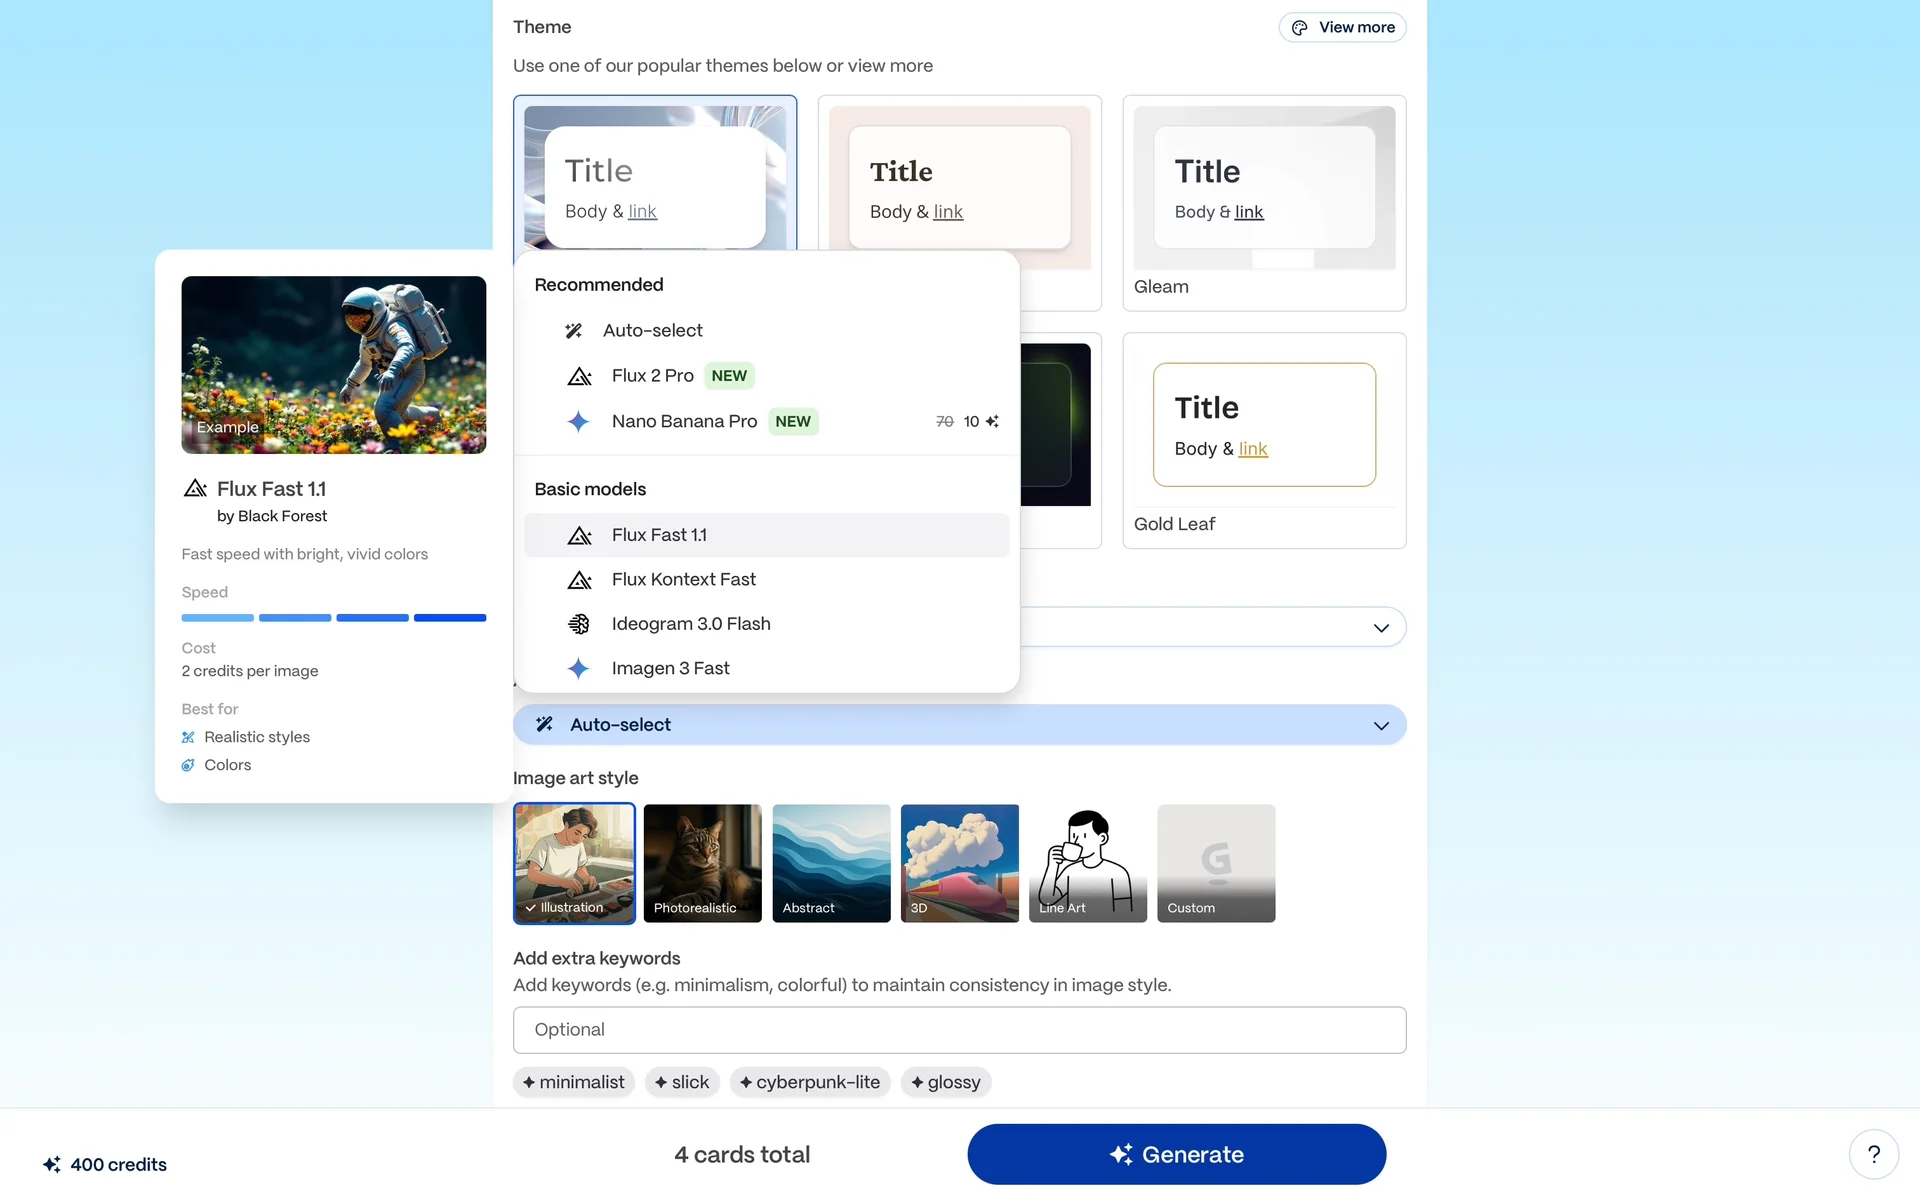The width and height of the screenshot is (1920, 1200).
Task: Select the Photorealistic art style
Action: (702, 863)
